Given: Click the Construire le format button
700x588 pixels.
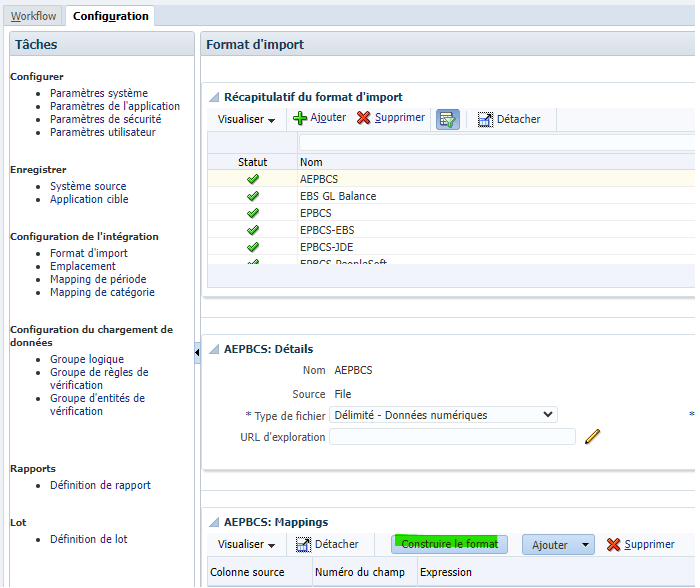Looking at the screenshot, I should tap(449, 544).
